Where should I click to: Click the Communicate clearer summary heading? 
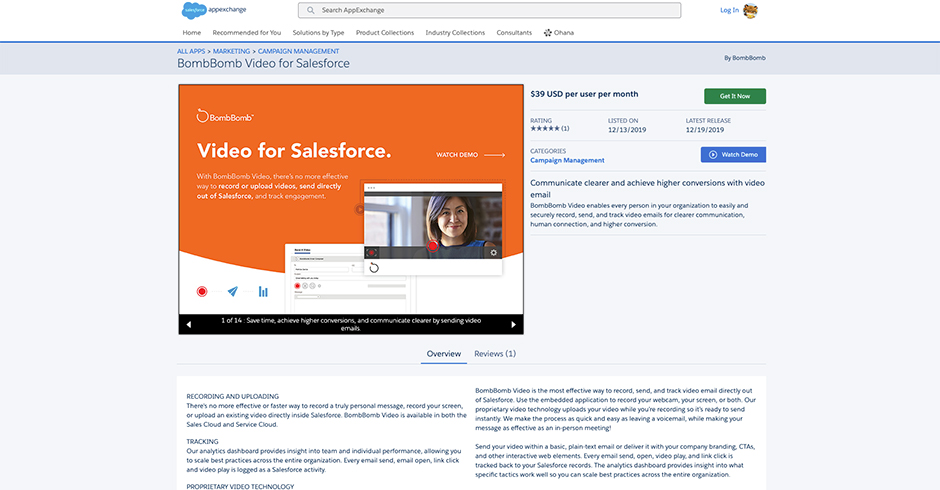point(647,188)
